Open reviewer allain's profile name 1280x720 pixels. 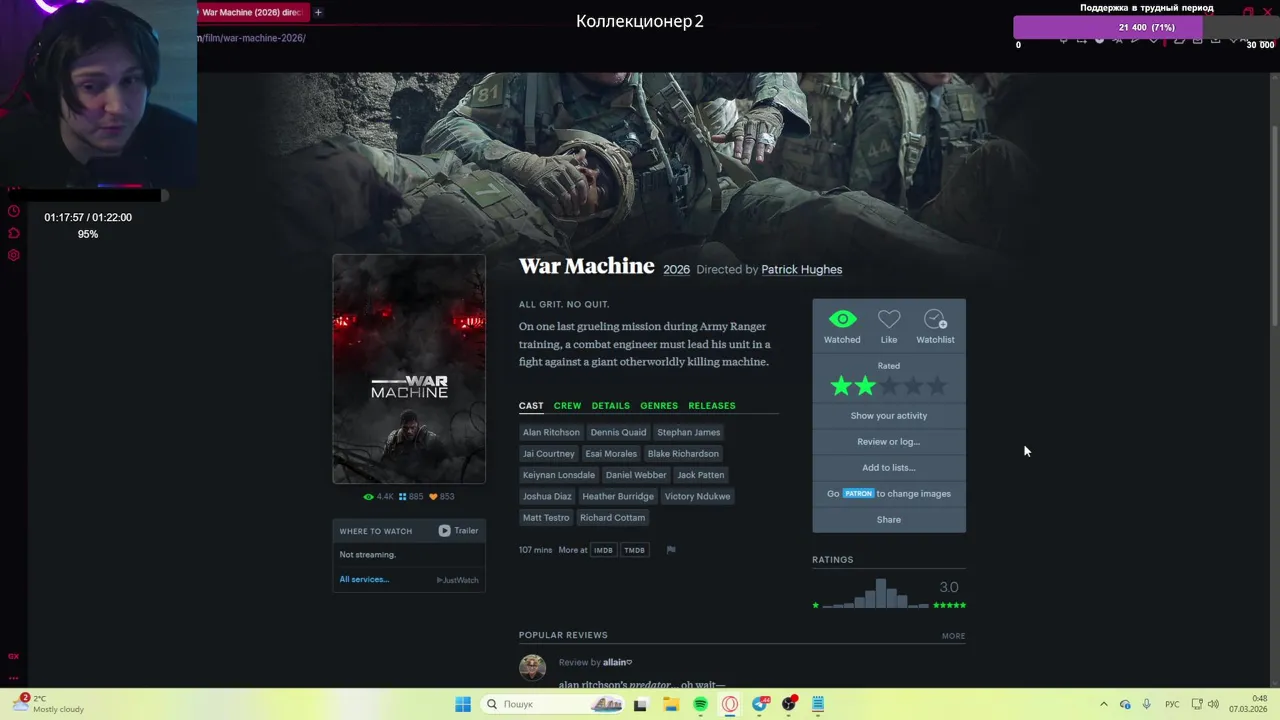pos(617,663)
